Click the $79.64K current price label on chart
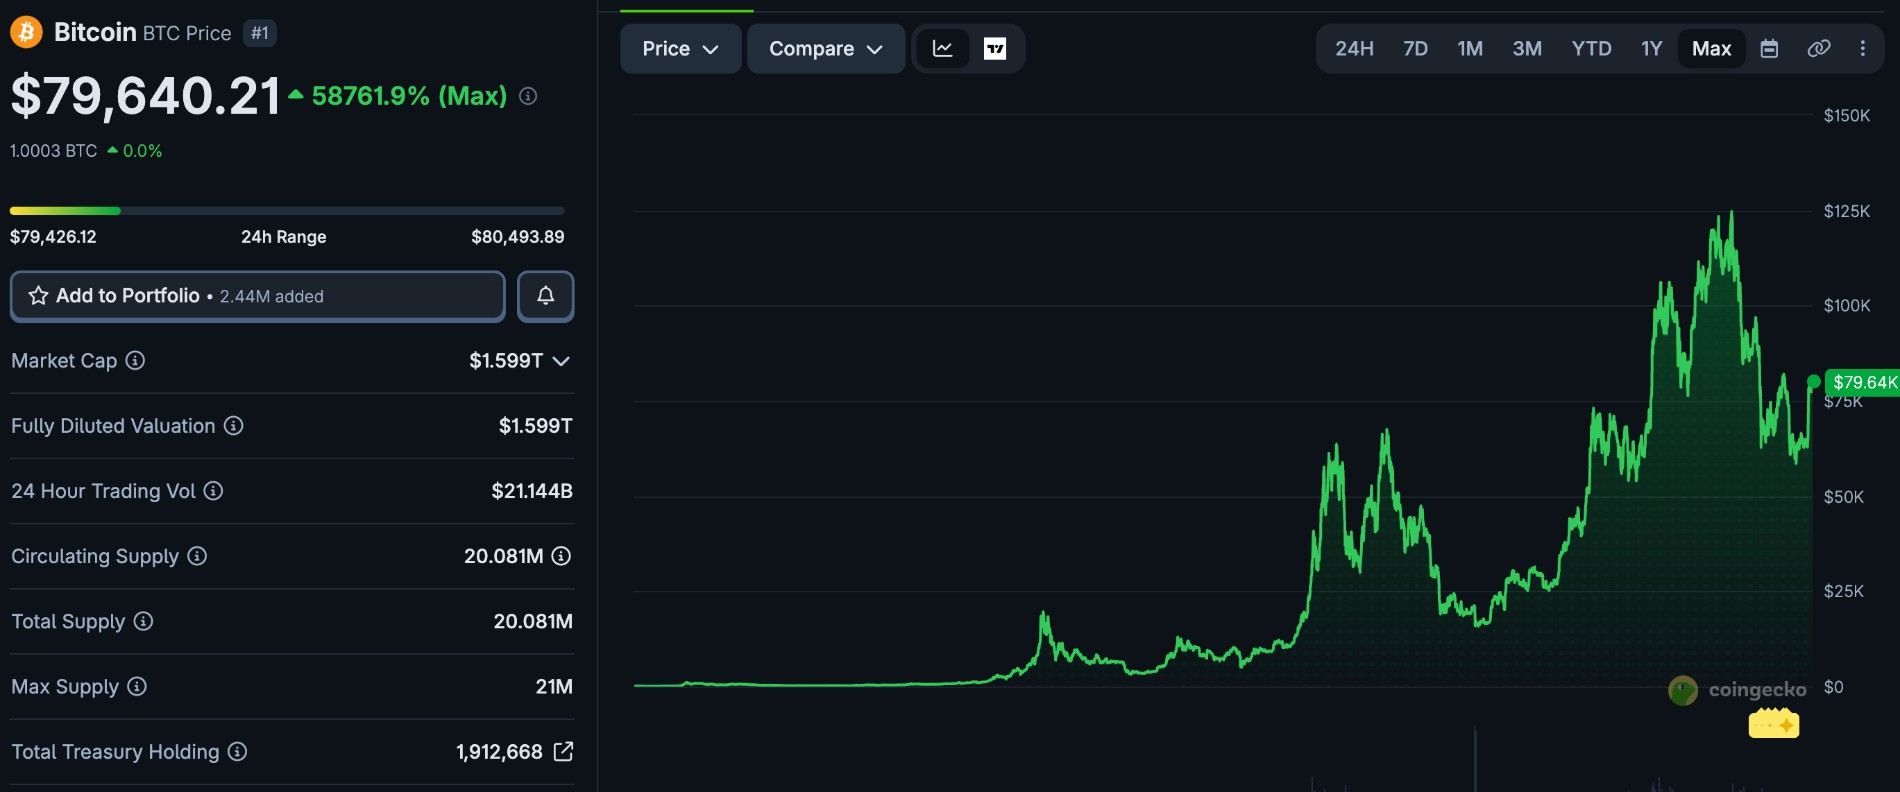The width and height of the screenshot is (1900, 792). coord(1863,382)
